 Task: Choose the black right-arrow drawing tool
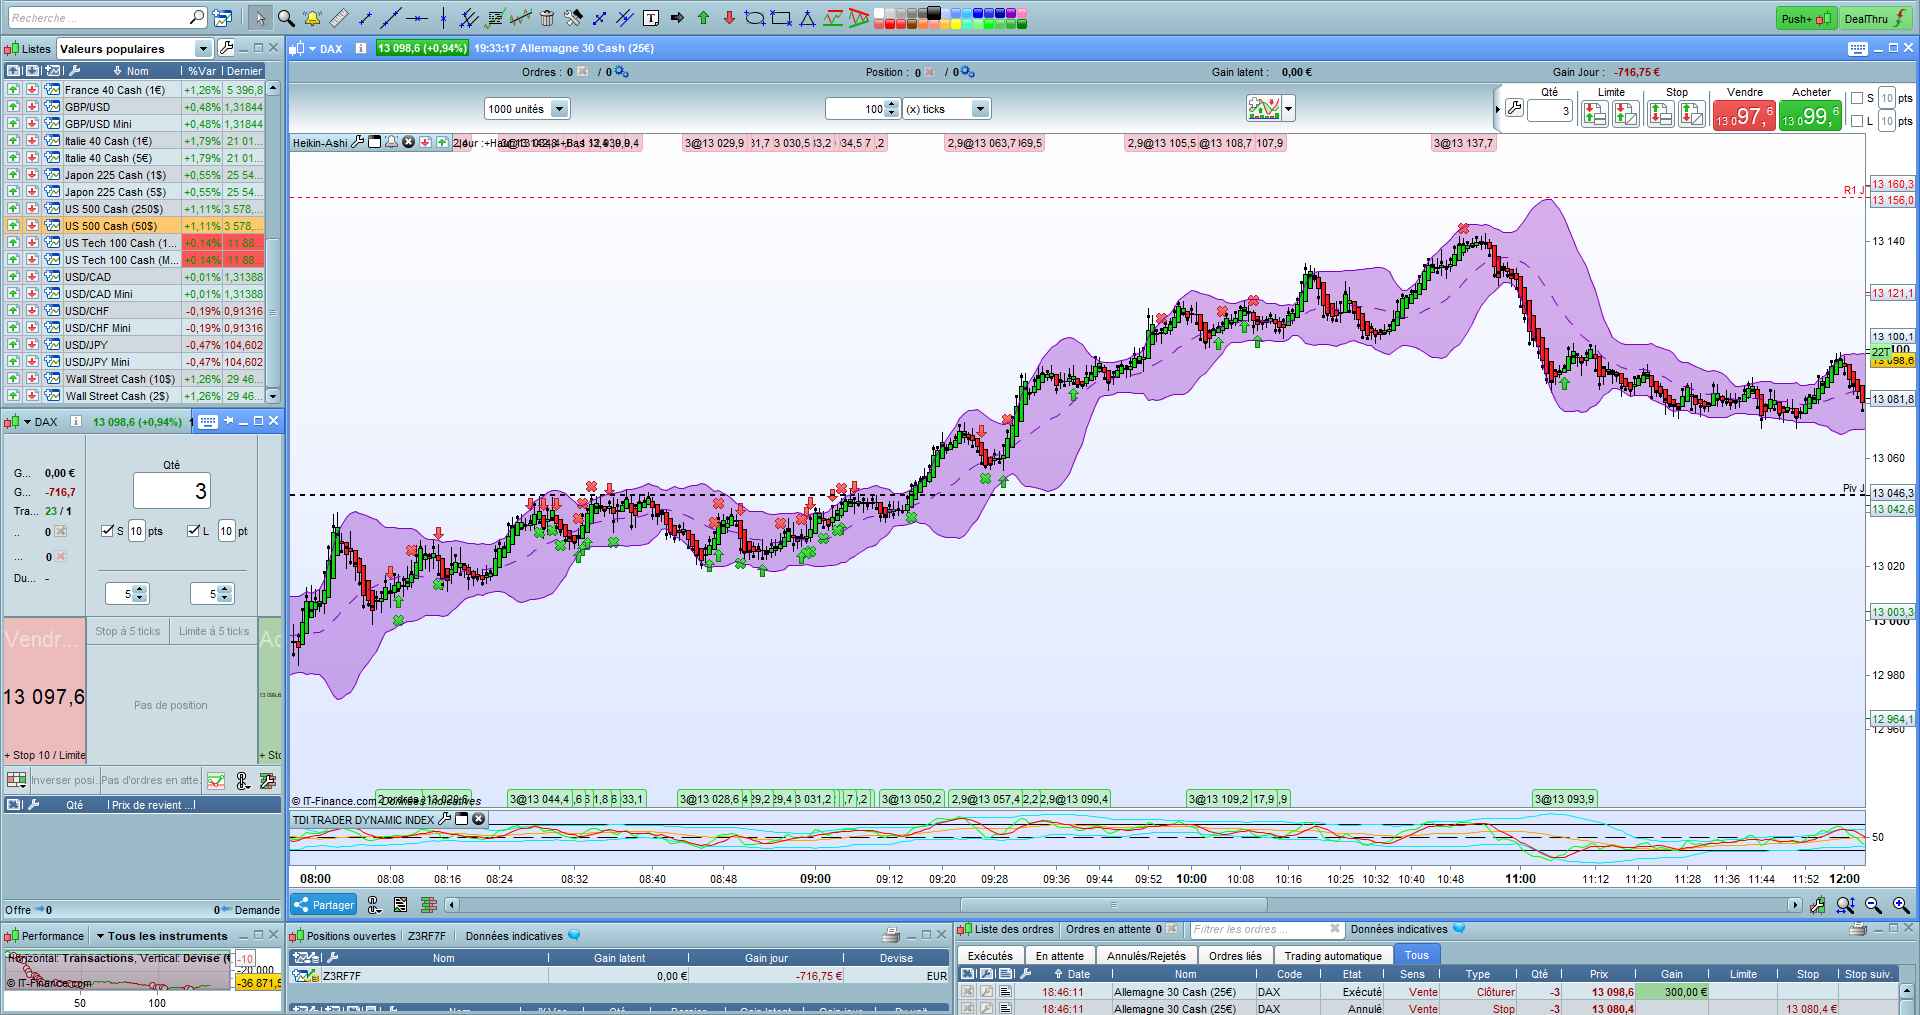[677, 18]
